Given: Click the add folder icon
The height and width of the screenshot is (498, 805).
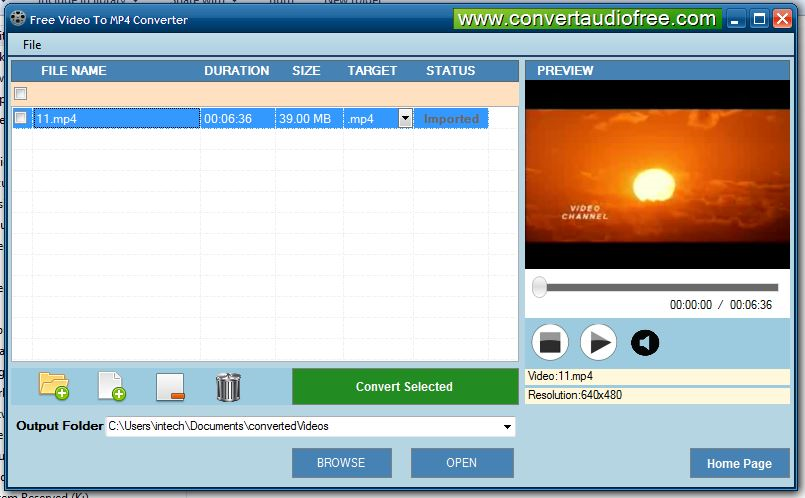Looking at the screenshot, I should (x=53, y=386).
